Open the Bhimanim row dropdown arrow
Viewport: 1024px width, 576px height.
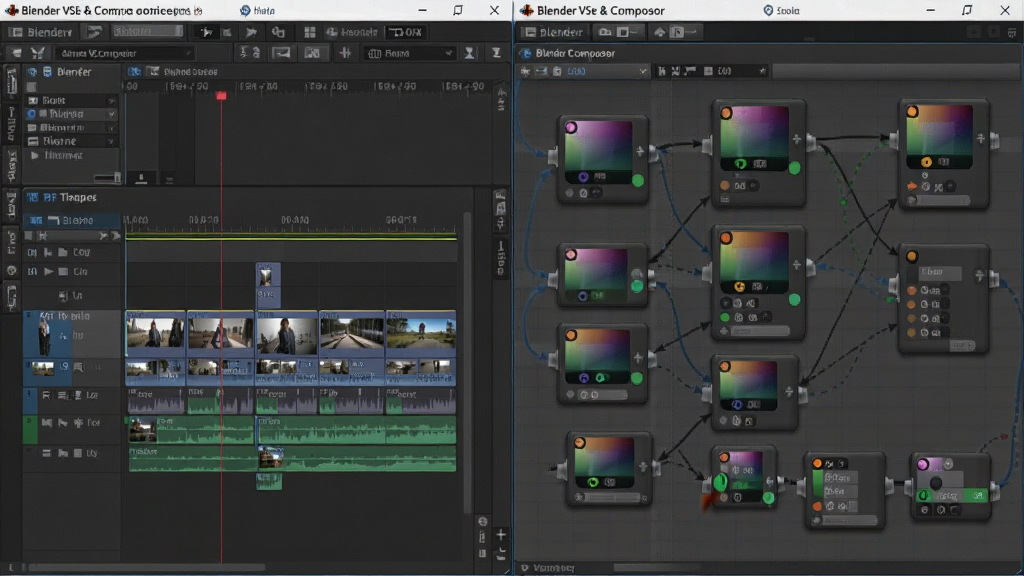[112, 127]
